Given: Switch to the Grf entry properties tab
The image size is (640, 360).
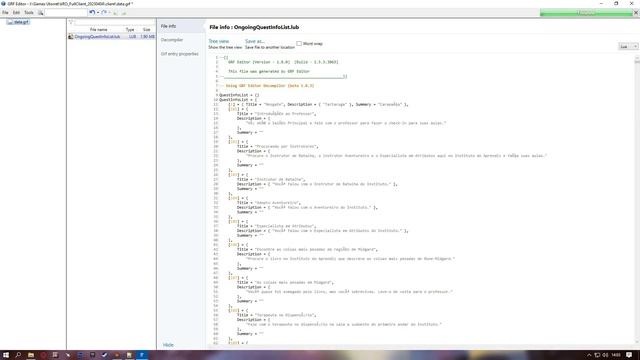Looking at the screenshot, I should 179,54.
